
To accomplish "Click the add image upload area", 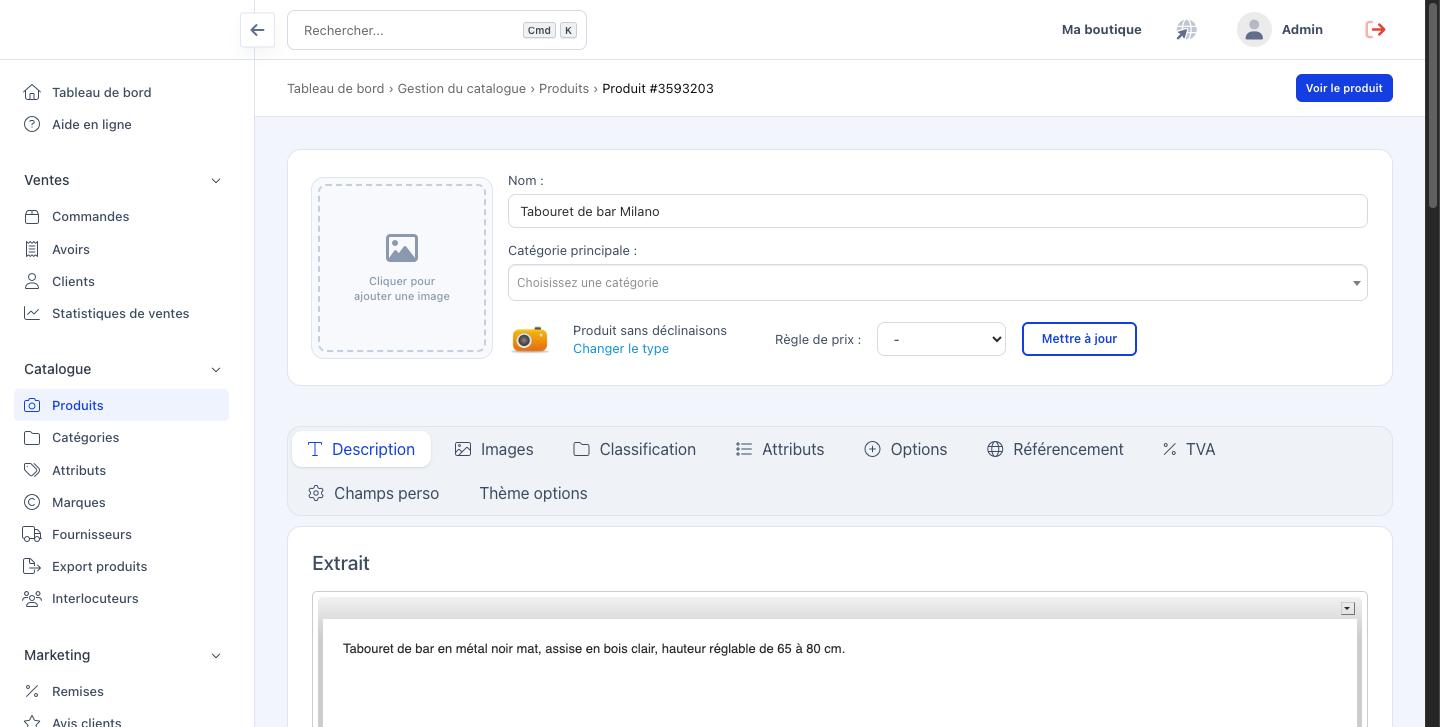I will pos(402,268).
